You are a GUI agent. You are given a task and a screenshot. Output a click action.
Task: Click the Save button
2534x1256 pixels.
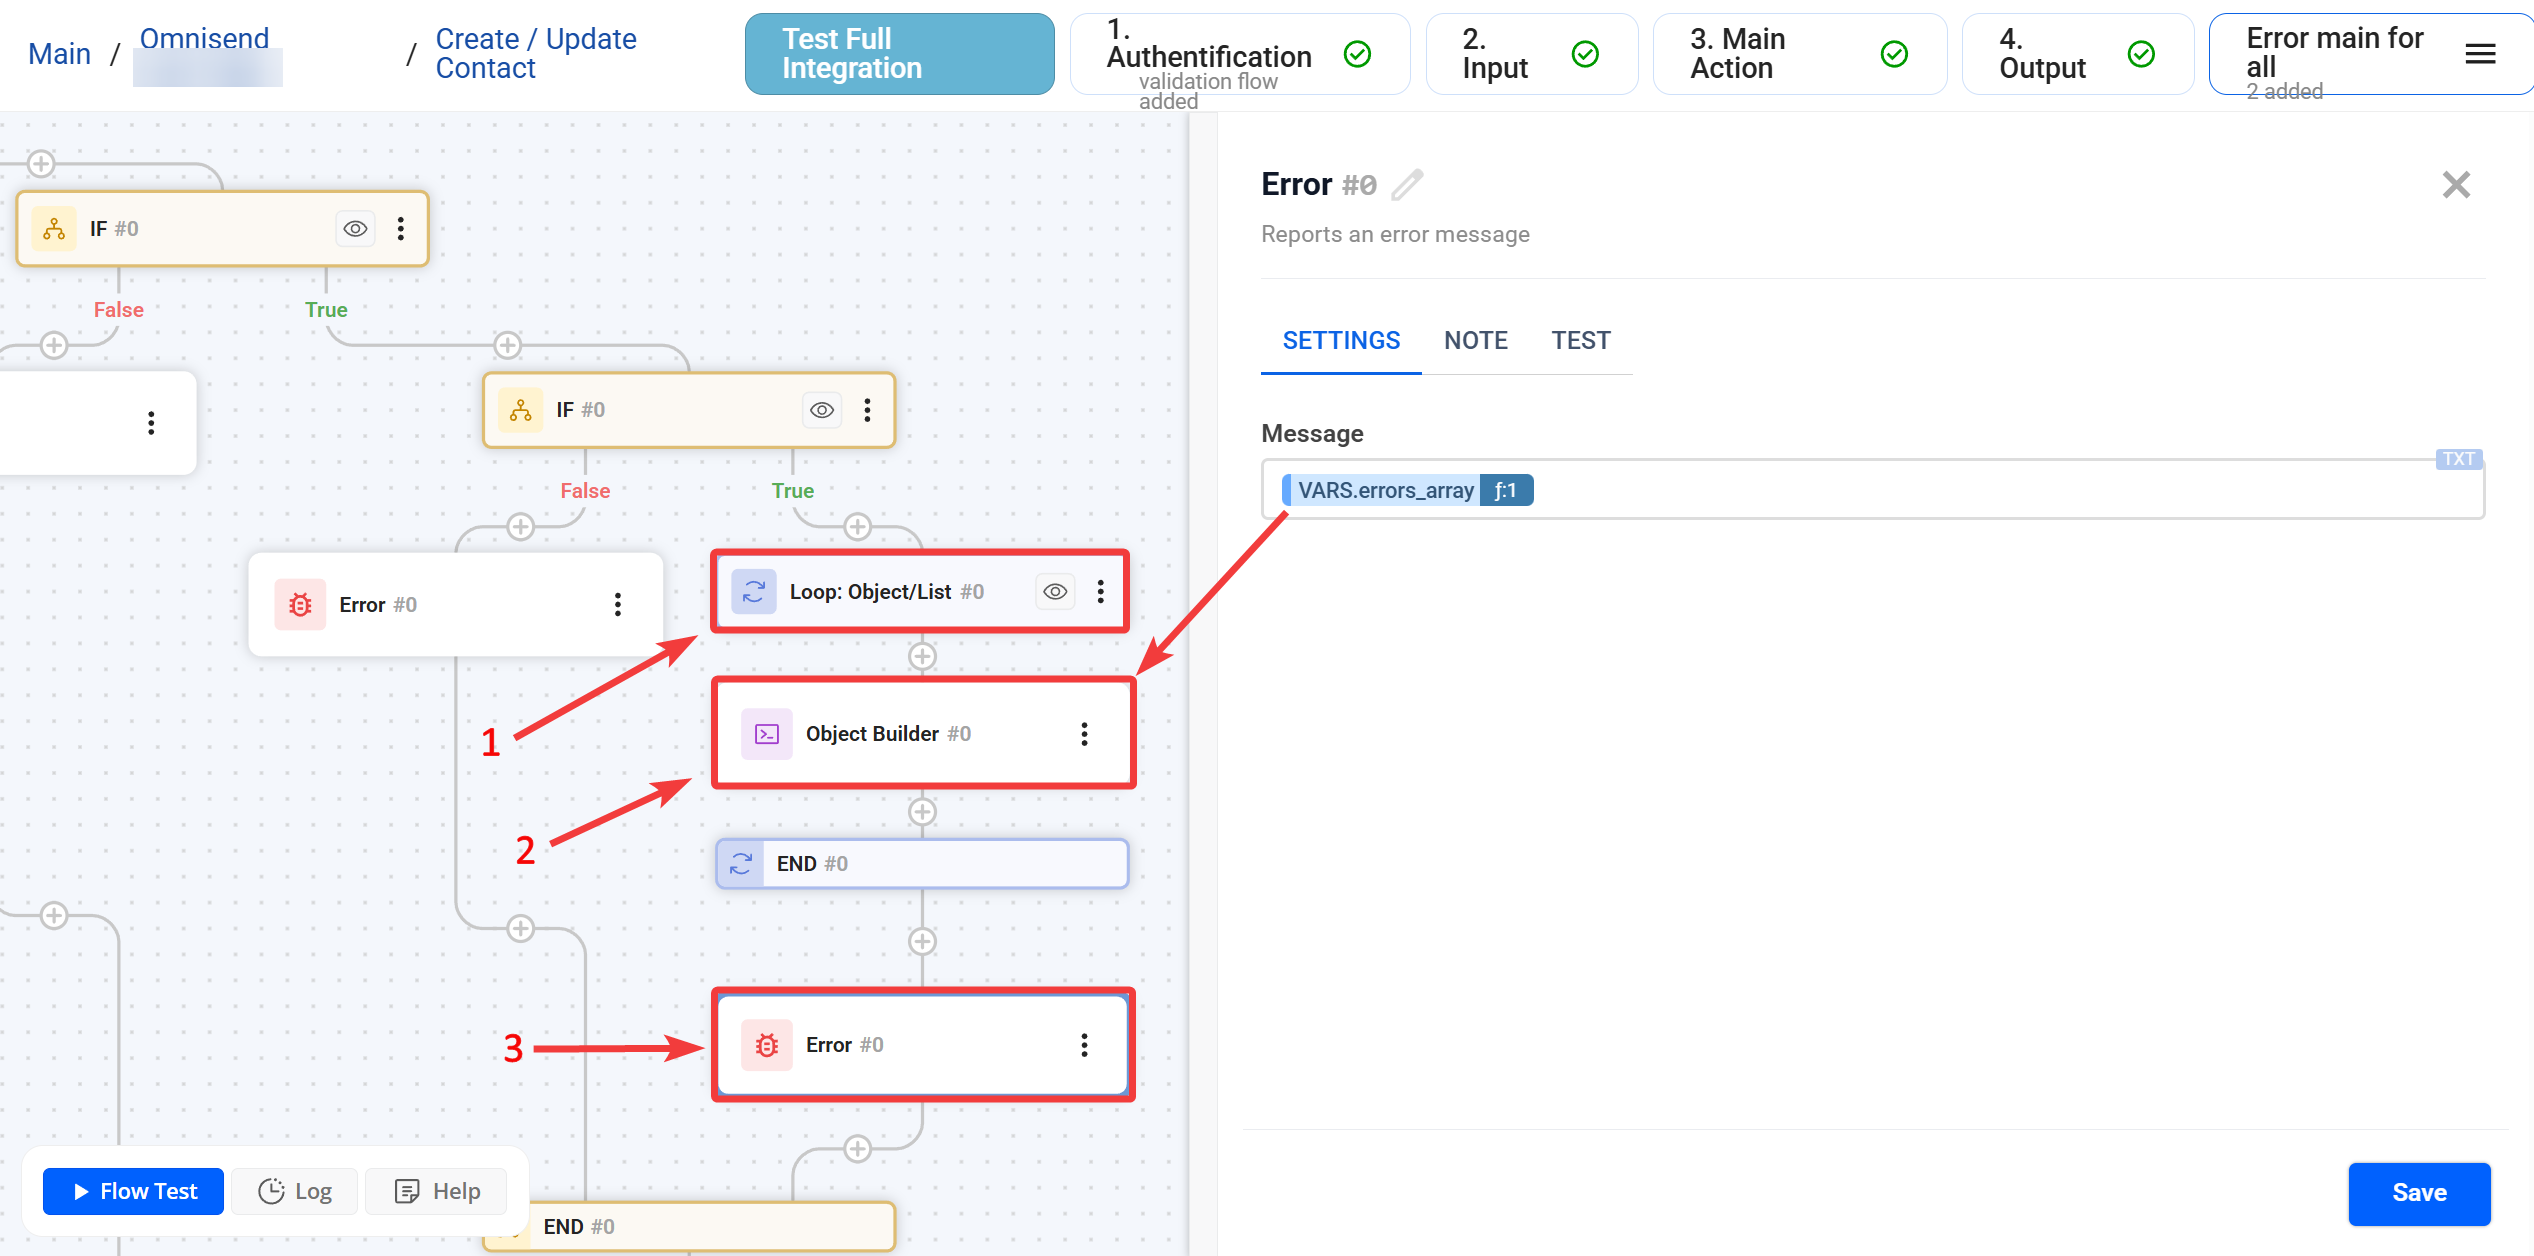(2418, 1193)
